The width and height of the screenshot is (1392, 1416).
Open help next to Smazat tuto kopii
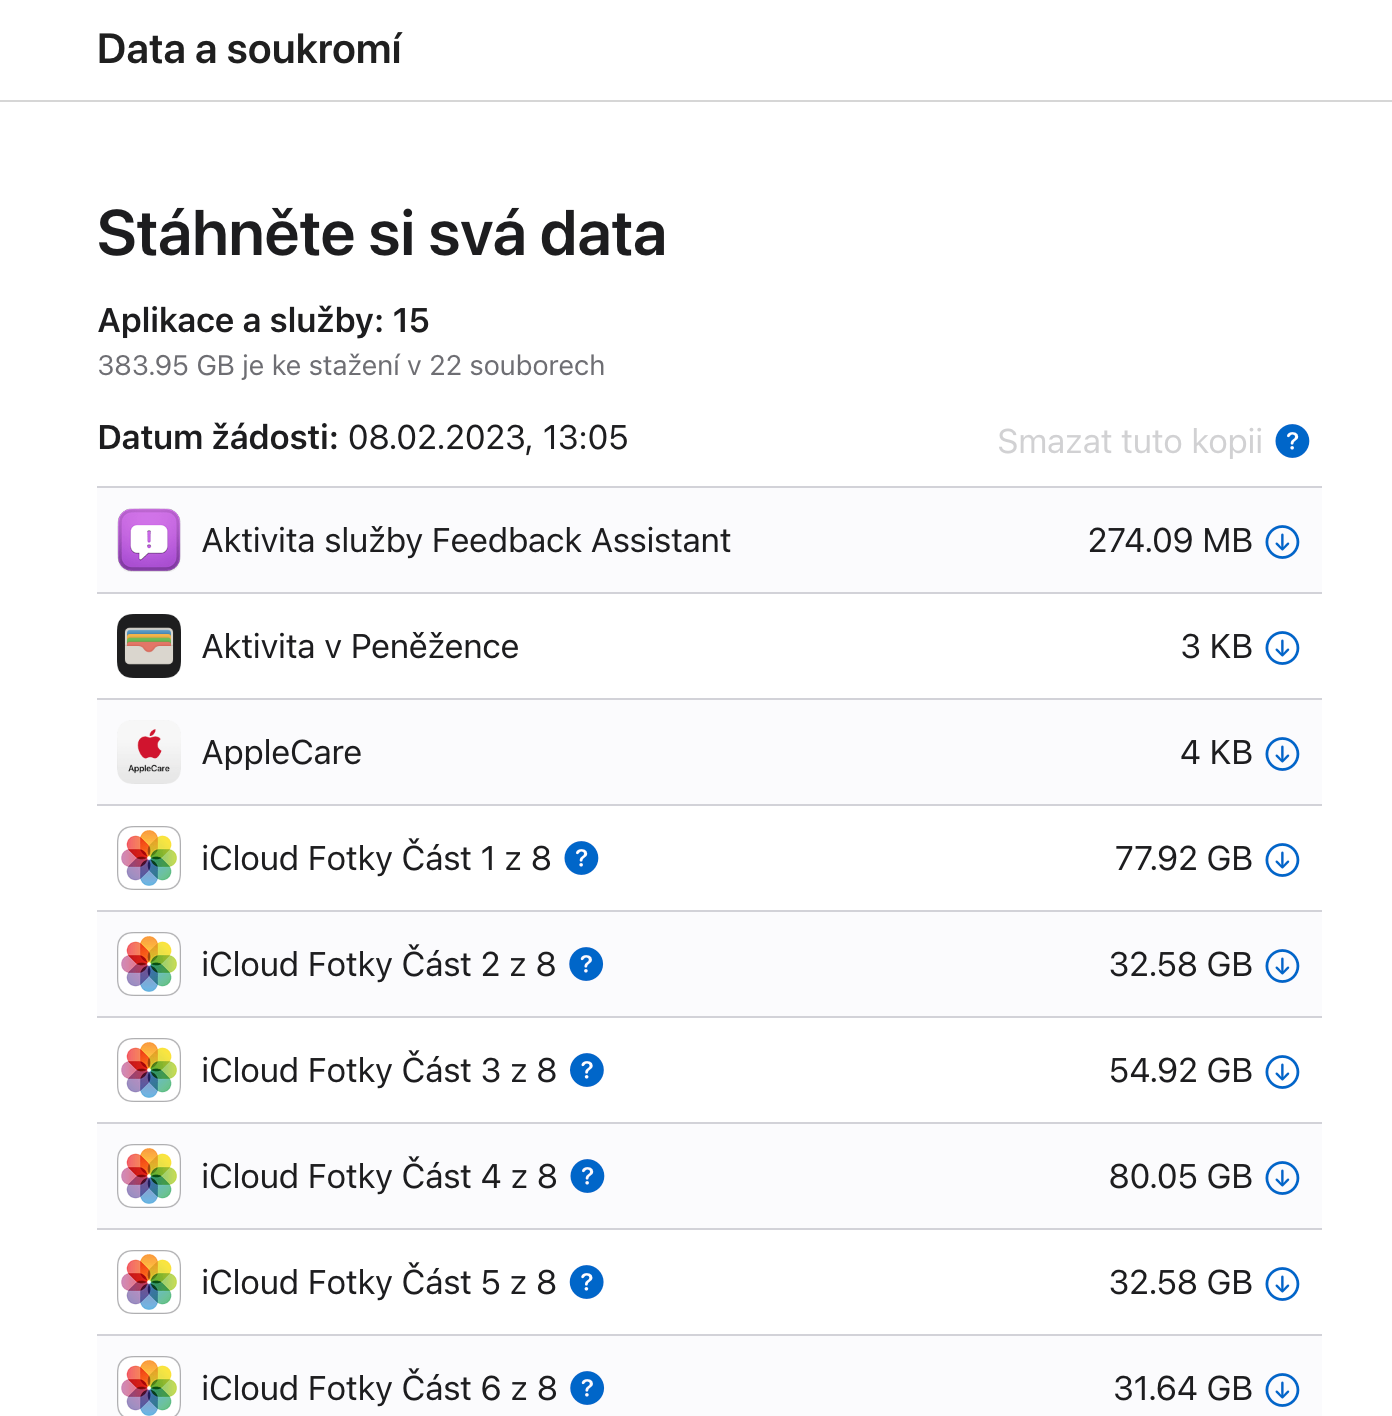click(1292, 441)
